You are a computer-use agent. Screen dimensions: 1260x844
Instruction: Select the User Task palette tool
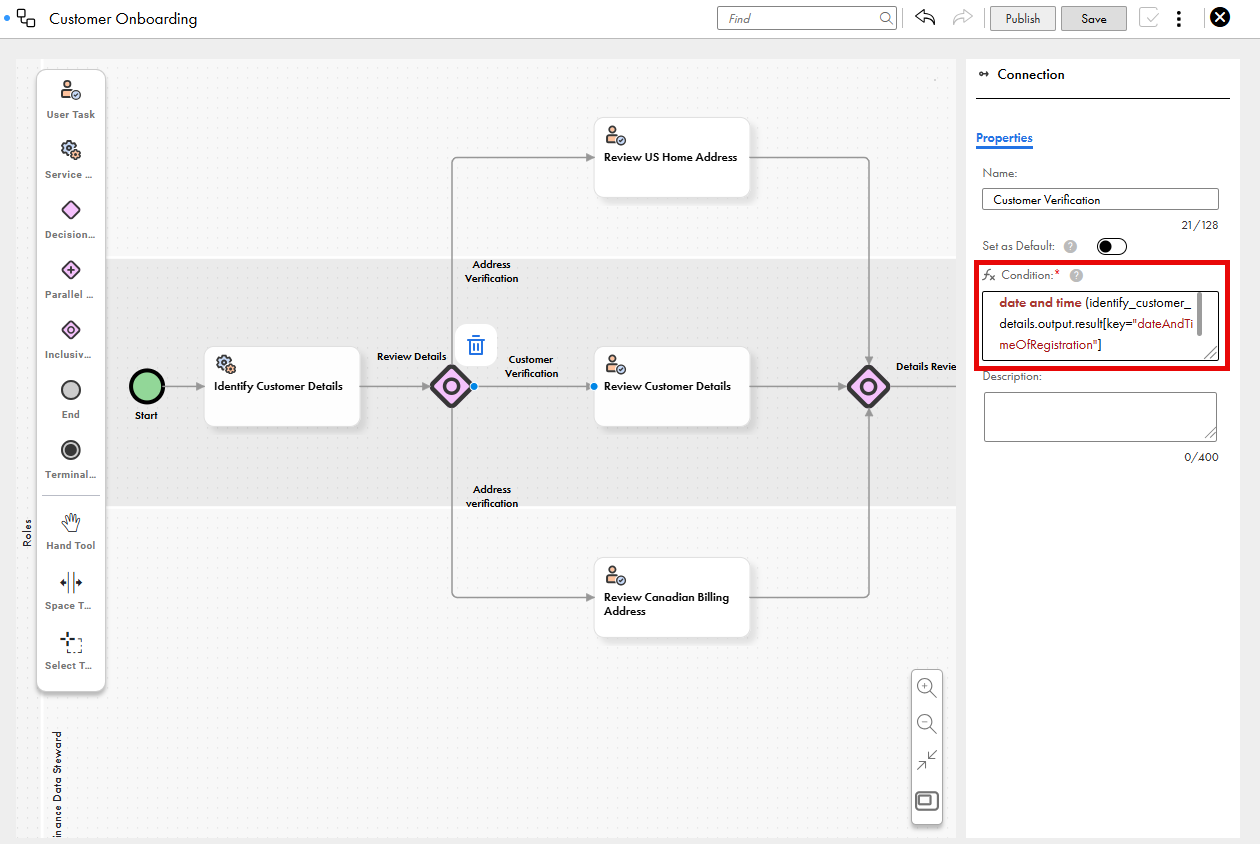point(70,100)
